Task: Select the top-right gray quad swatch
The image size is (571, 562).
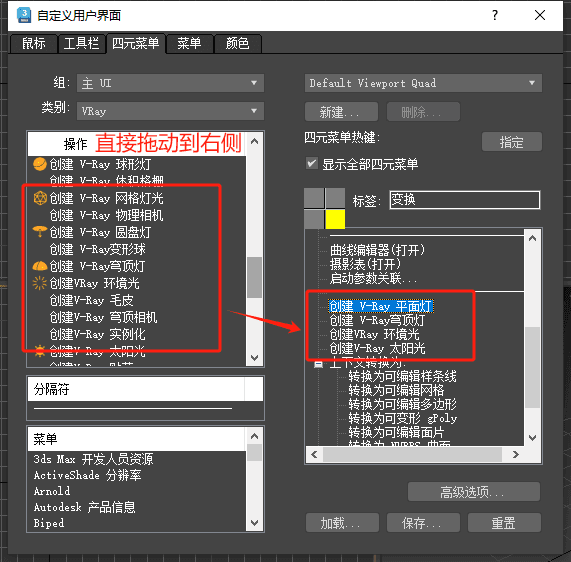Action: pyautogui.click(x=335, y=198)
